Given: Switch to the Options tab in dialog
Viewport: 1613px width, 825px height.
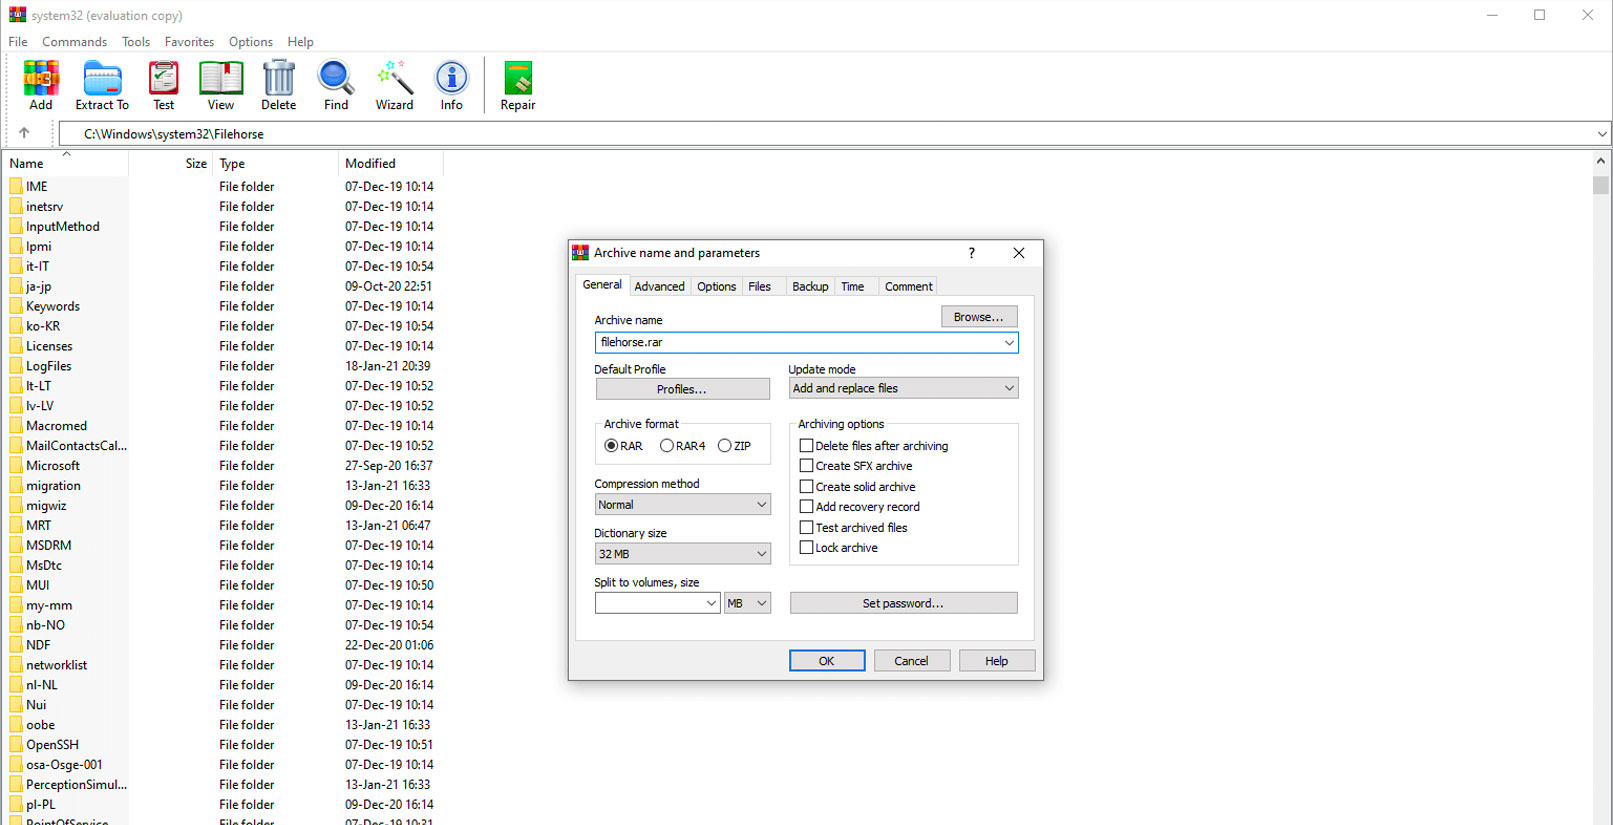Looking at the screenshot, I should coord(716,286).
